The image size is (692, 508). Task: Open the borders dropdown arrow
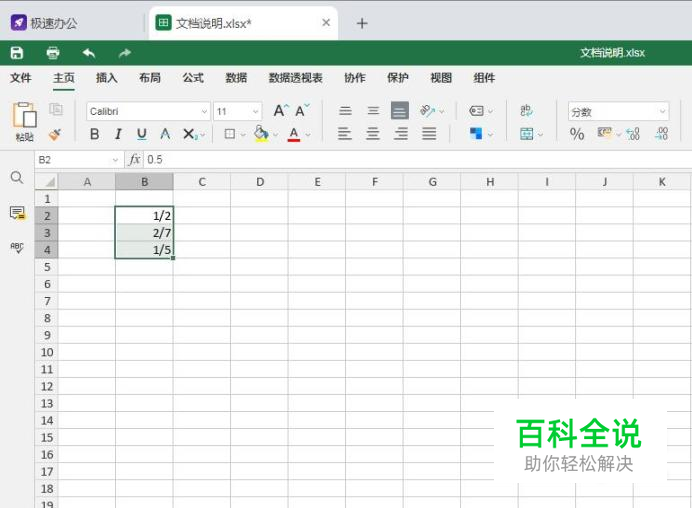pyautogui.click(x=243, y=135)
